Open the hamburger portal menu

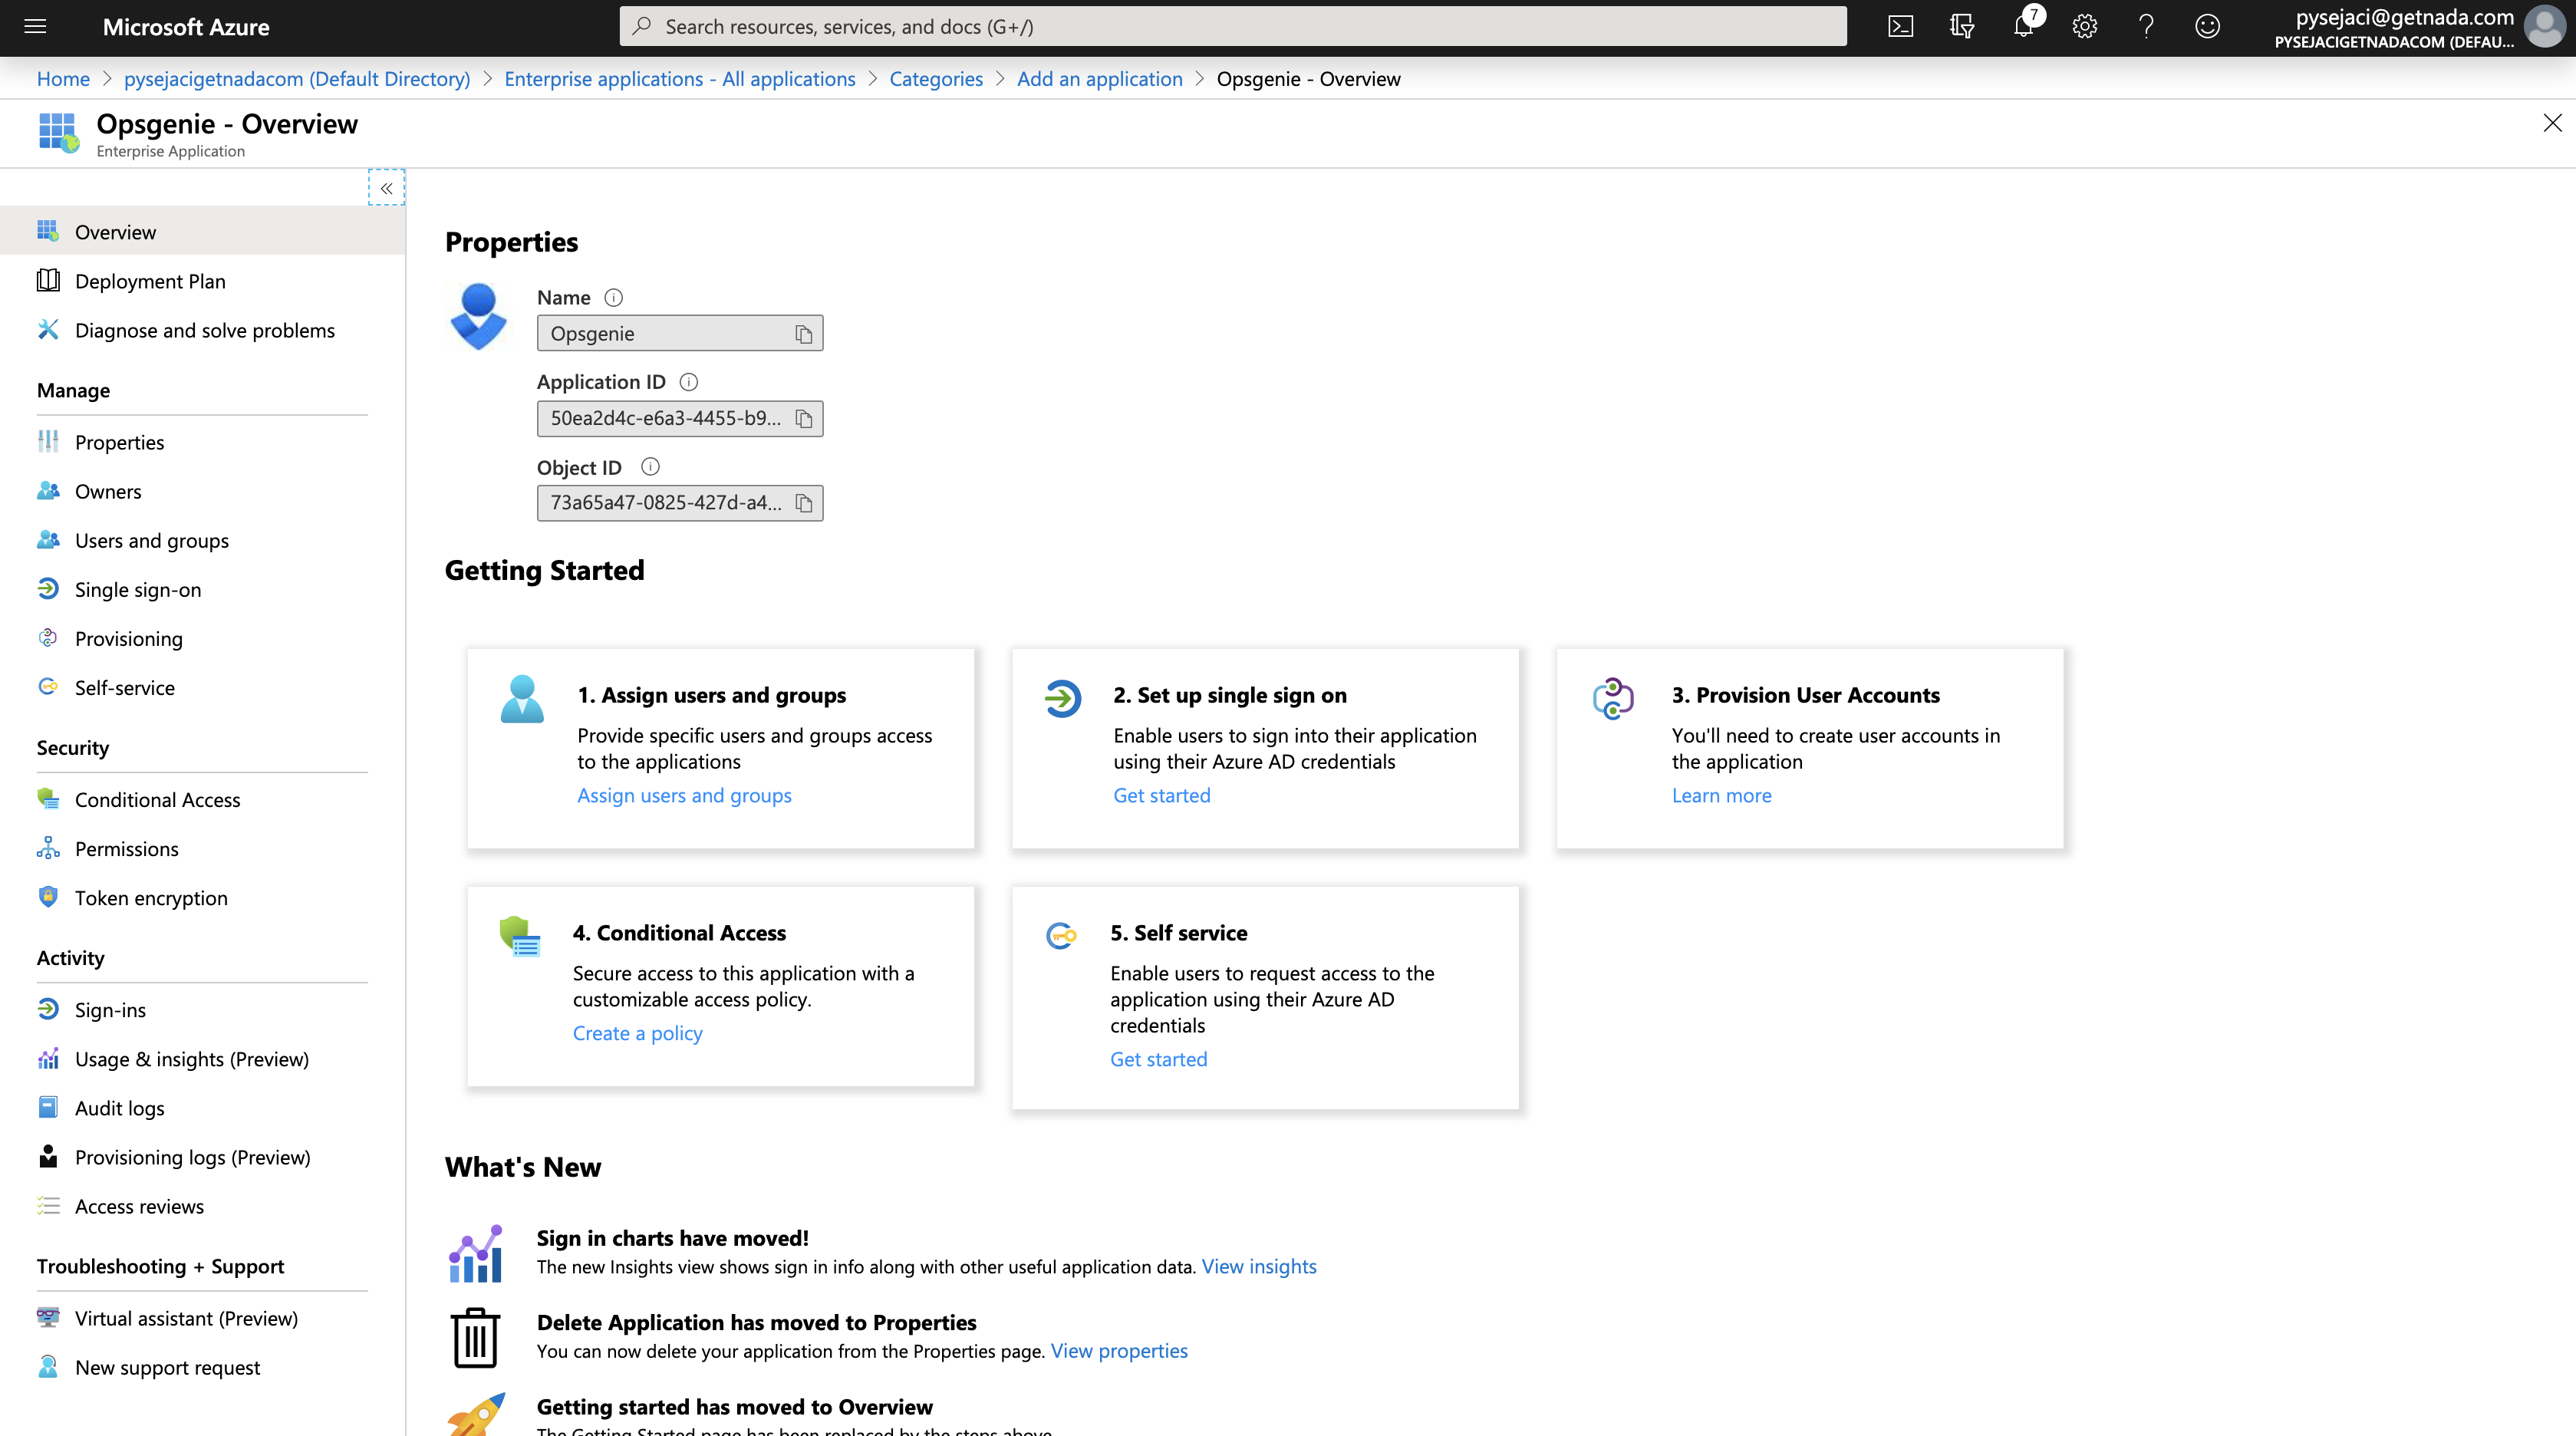(x=35, y=27)
